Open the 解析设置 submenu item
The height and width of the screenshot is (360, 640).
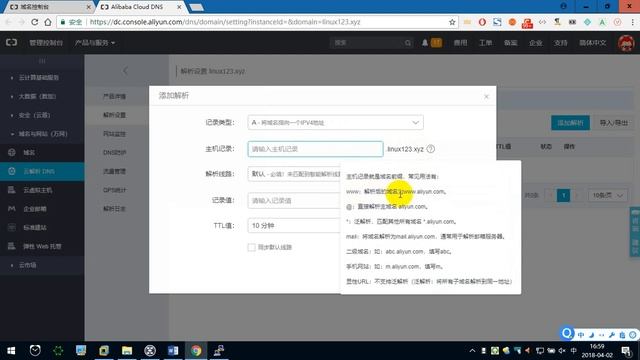click(x=114, y=115)
